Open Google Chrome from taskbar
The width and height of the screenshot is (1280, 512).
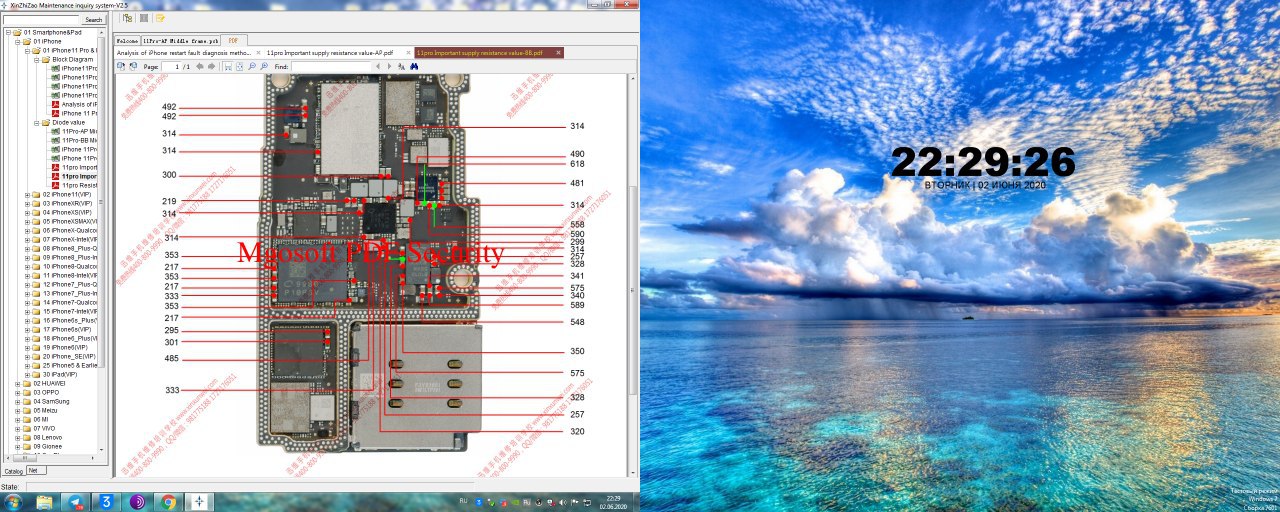click(x=168, y=502)
